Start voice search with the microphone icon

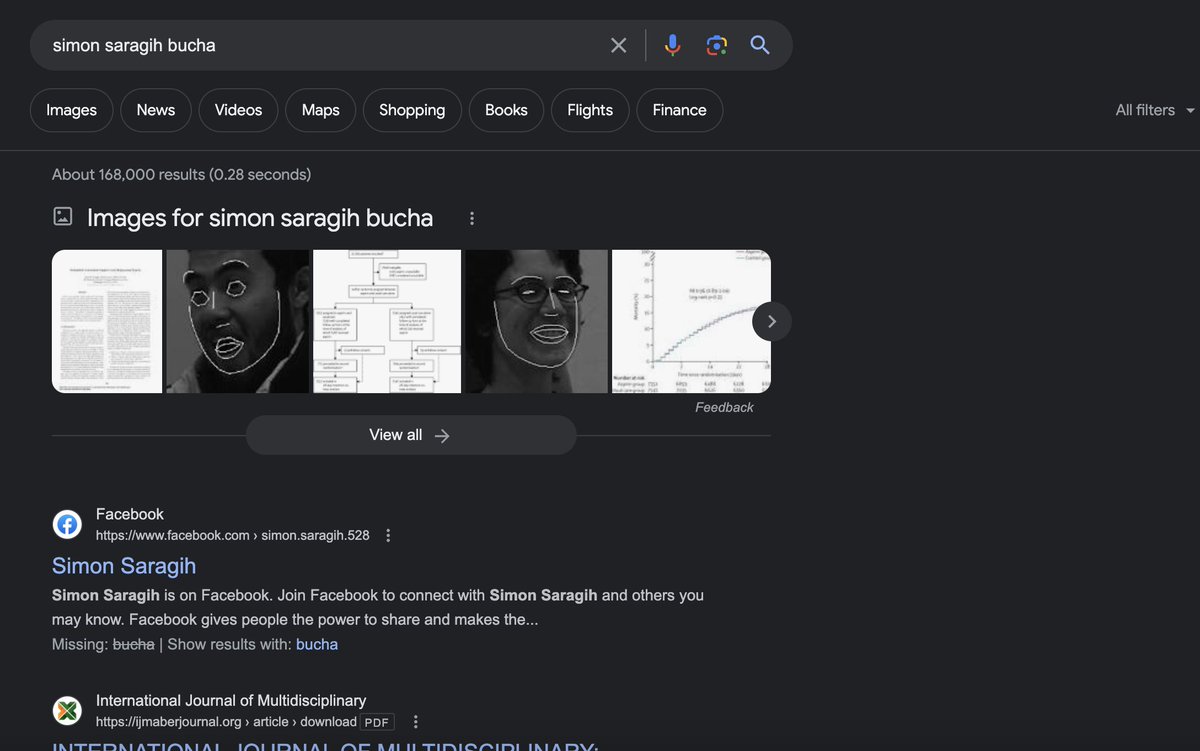[673, 45]
